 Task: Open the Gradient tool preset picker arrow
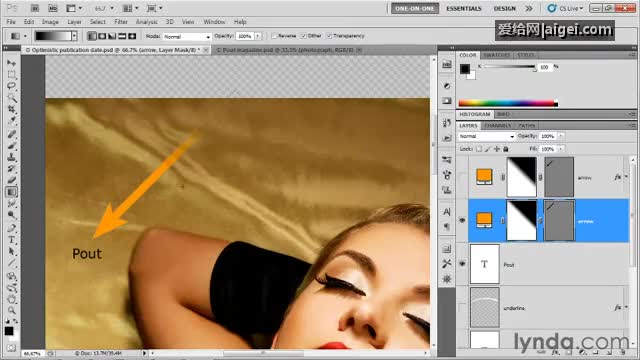click(x=25, y=36)
